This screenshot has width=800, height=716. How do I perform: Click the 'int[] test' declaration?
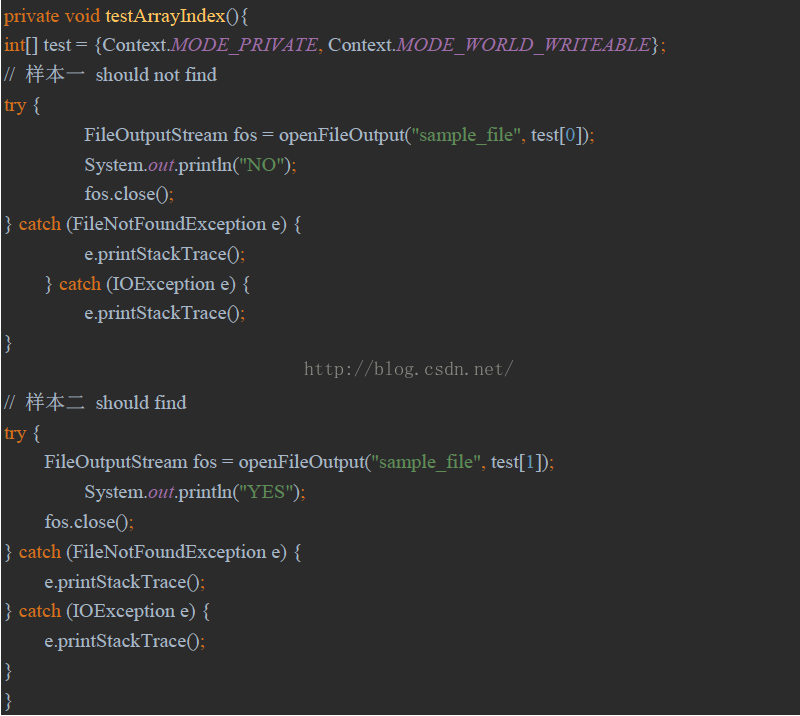pyautogui.click(x=37, y=45)
